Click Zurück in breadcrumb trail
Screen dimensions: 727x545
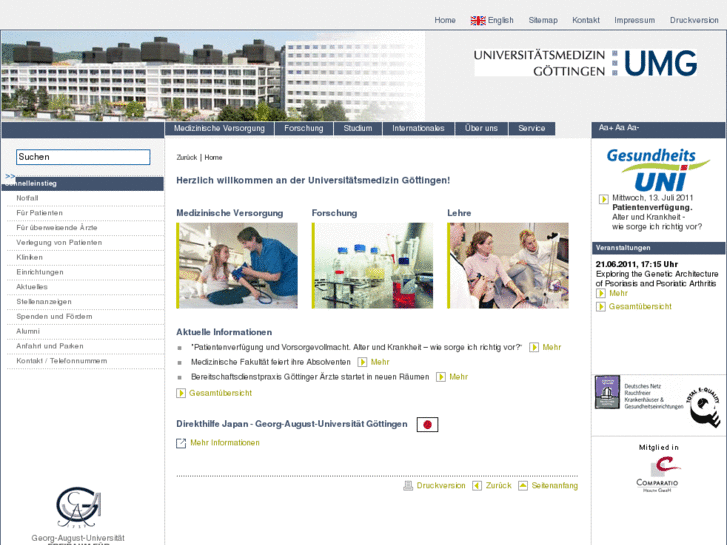click(x=187, y=158)
